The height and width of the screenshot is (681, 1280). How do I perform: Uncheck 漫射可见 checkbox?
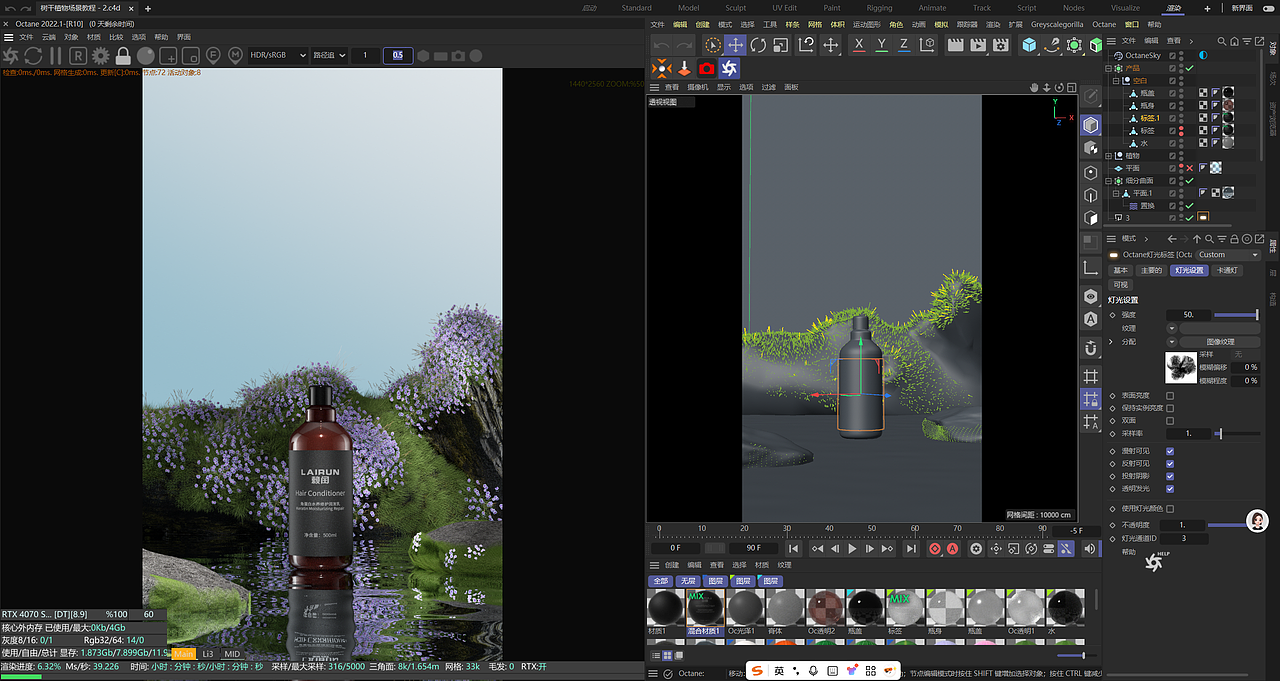click(x=1170, y=451)
